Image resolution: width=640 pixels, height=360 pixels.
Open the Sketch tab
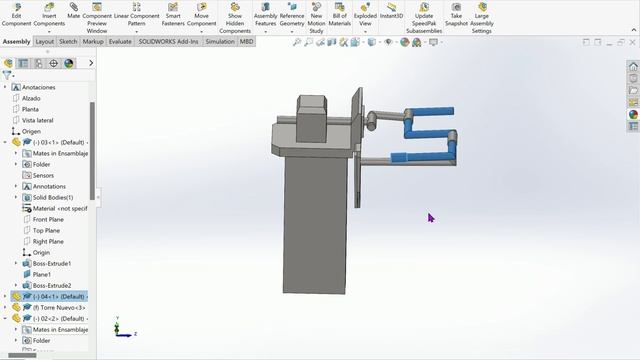[68, 42]
